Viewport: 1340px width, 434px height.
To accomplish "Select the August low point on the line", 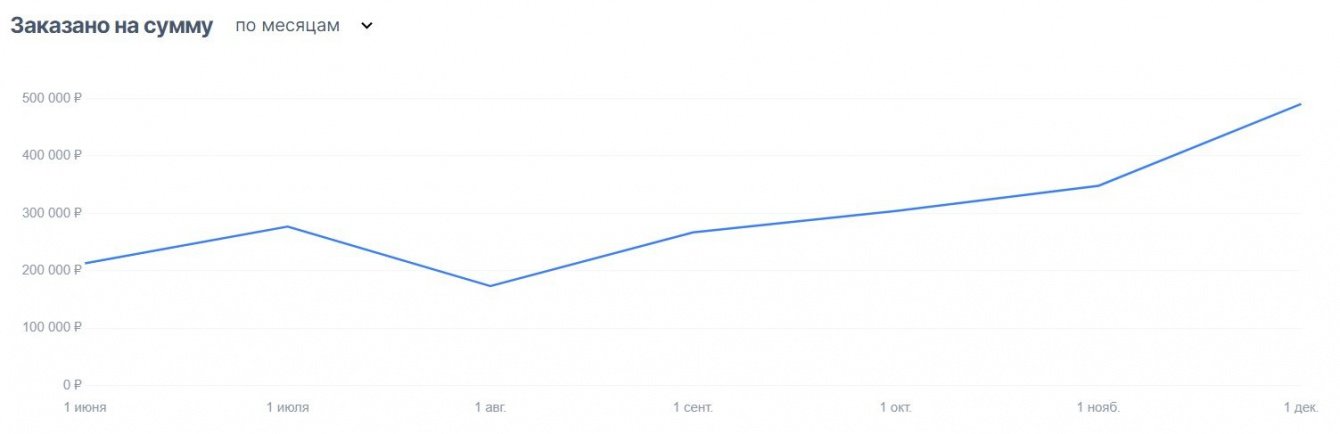I will (x=490, y=286).
